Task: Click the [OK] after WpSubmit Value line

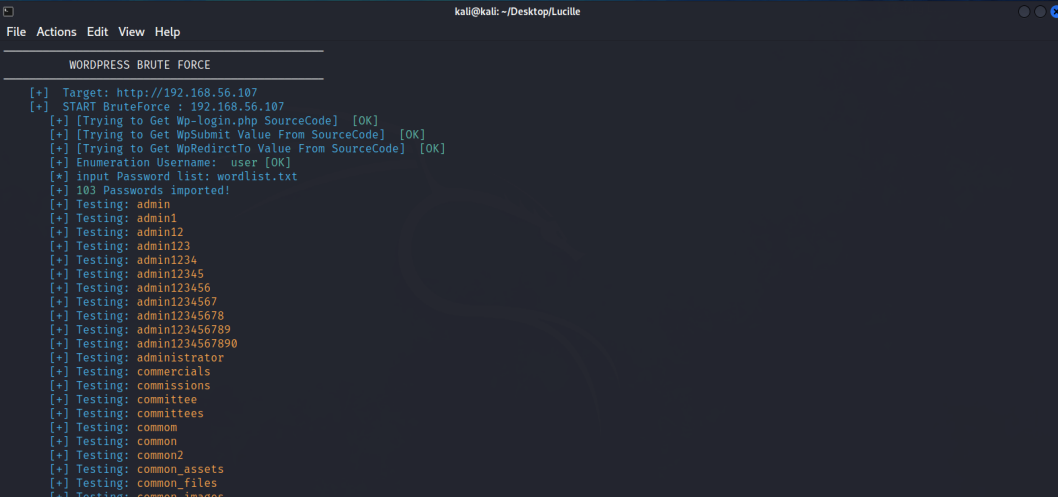Action: [x=412, y=135]
